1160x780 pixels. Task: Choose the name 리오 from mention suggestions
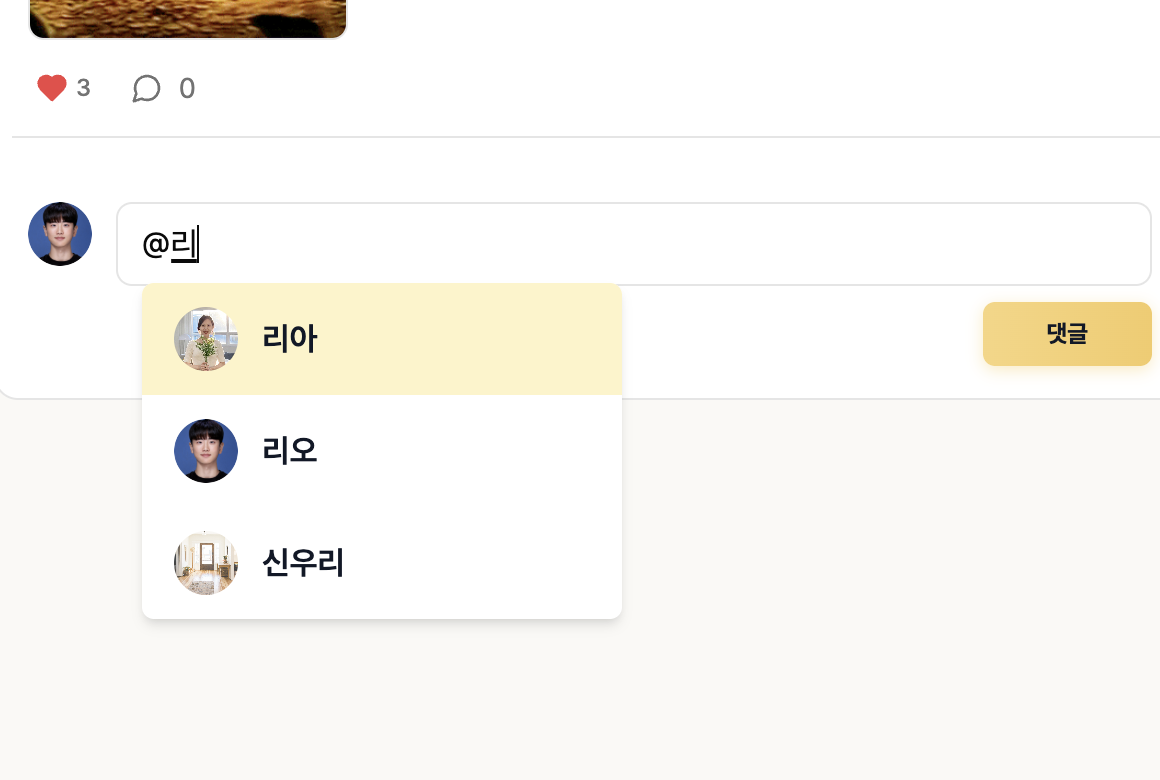289,452
